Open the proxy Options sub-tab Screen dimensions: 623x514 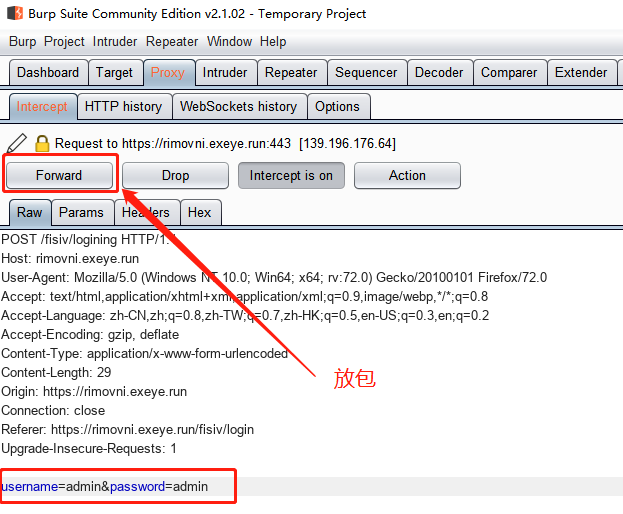point(337,106)
